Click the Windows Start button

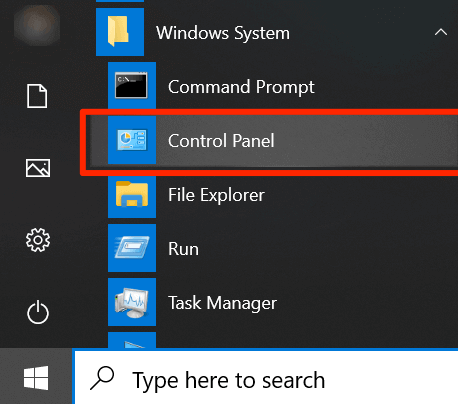36,378
